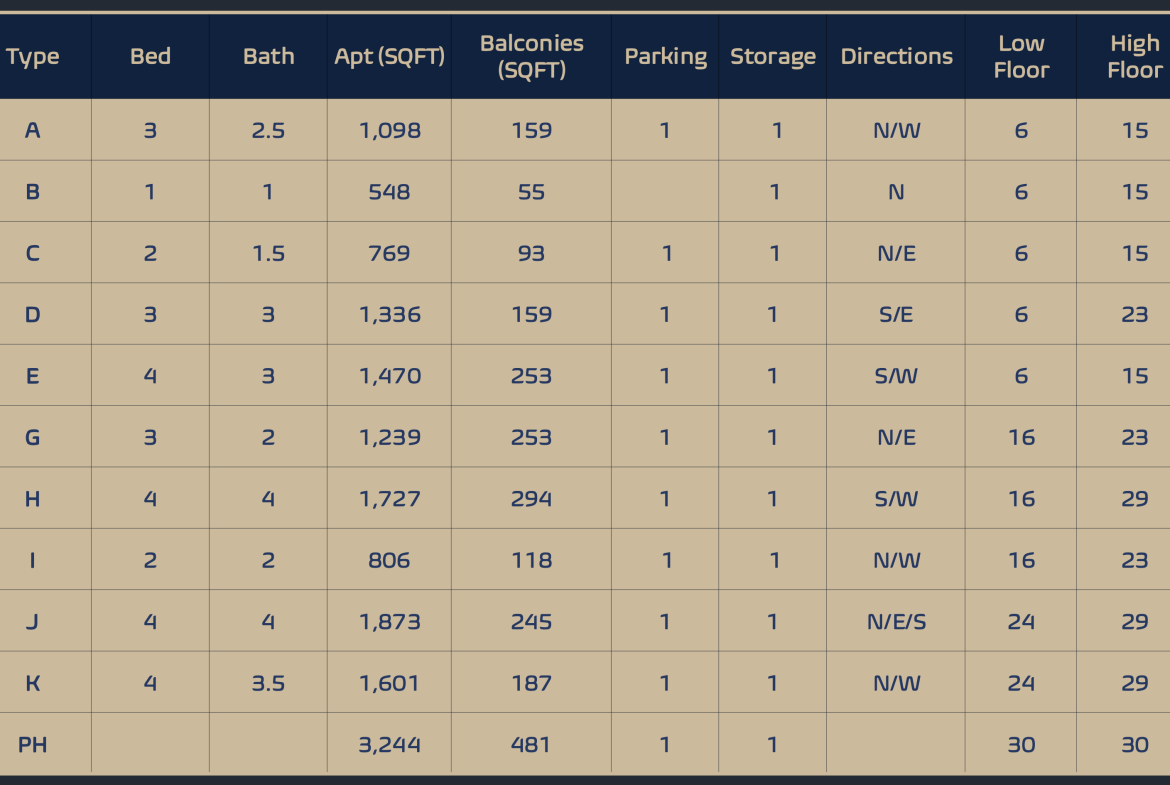
Task: Click the Directions column header
Action: pos(896,57)
